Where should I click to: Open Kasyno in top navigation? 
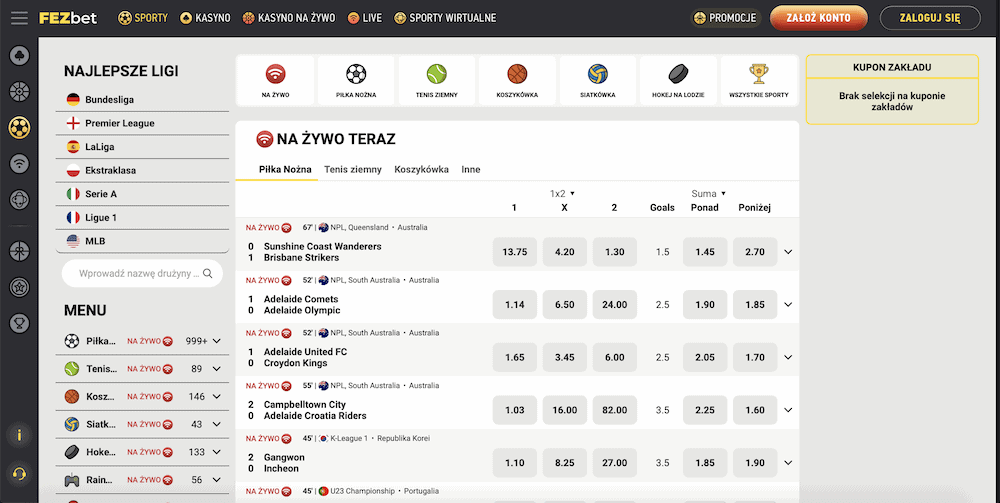click(x=205, y=18)
